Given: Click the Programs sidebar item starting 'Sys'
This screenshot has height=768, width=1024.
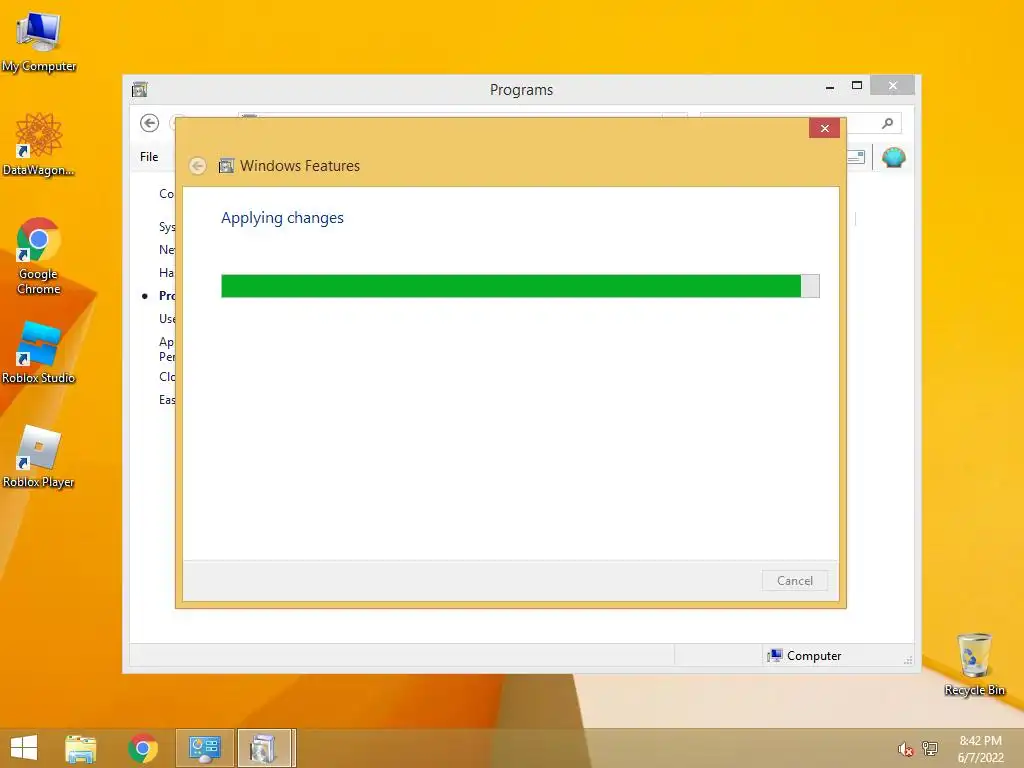Looking at the screenshot, I should 167,227.
